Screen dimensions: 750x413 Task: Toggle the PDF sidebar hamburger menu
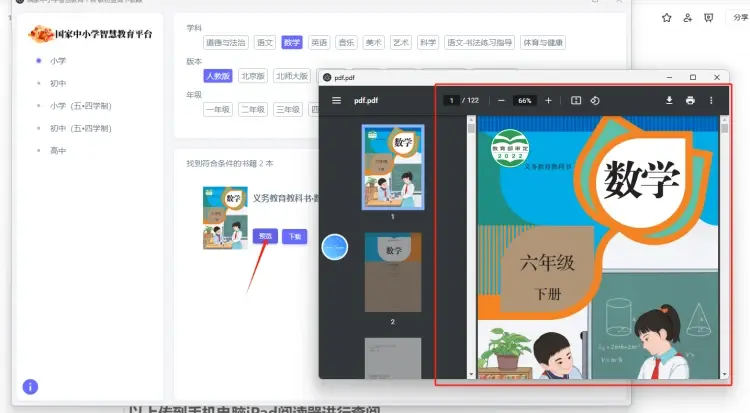point(336,100)
